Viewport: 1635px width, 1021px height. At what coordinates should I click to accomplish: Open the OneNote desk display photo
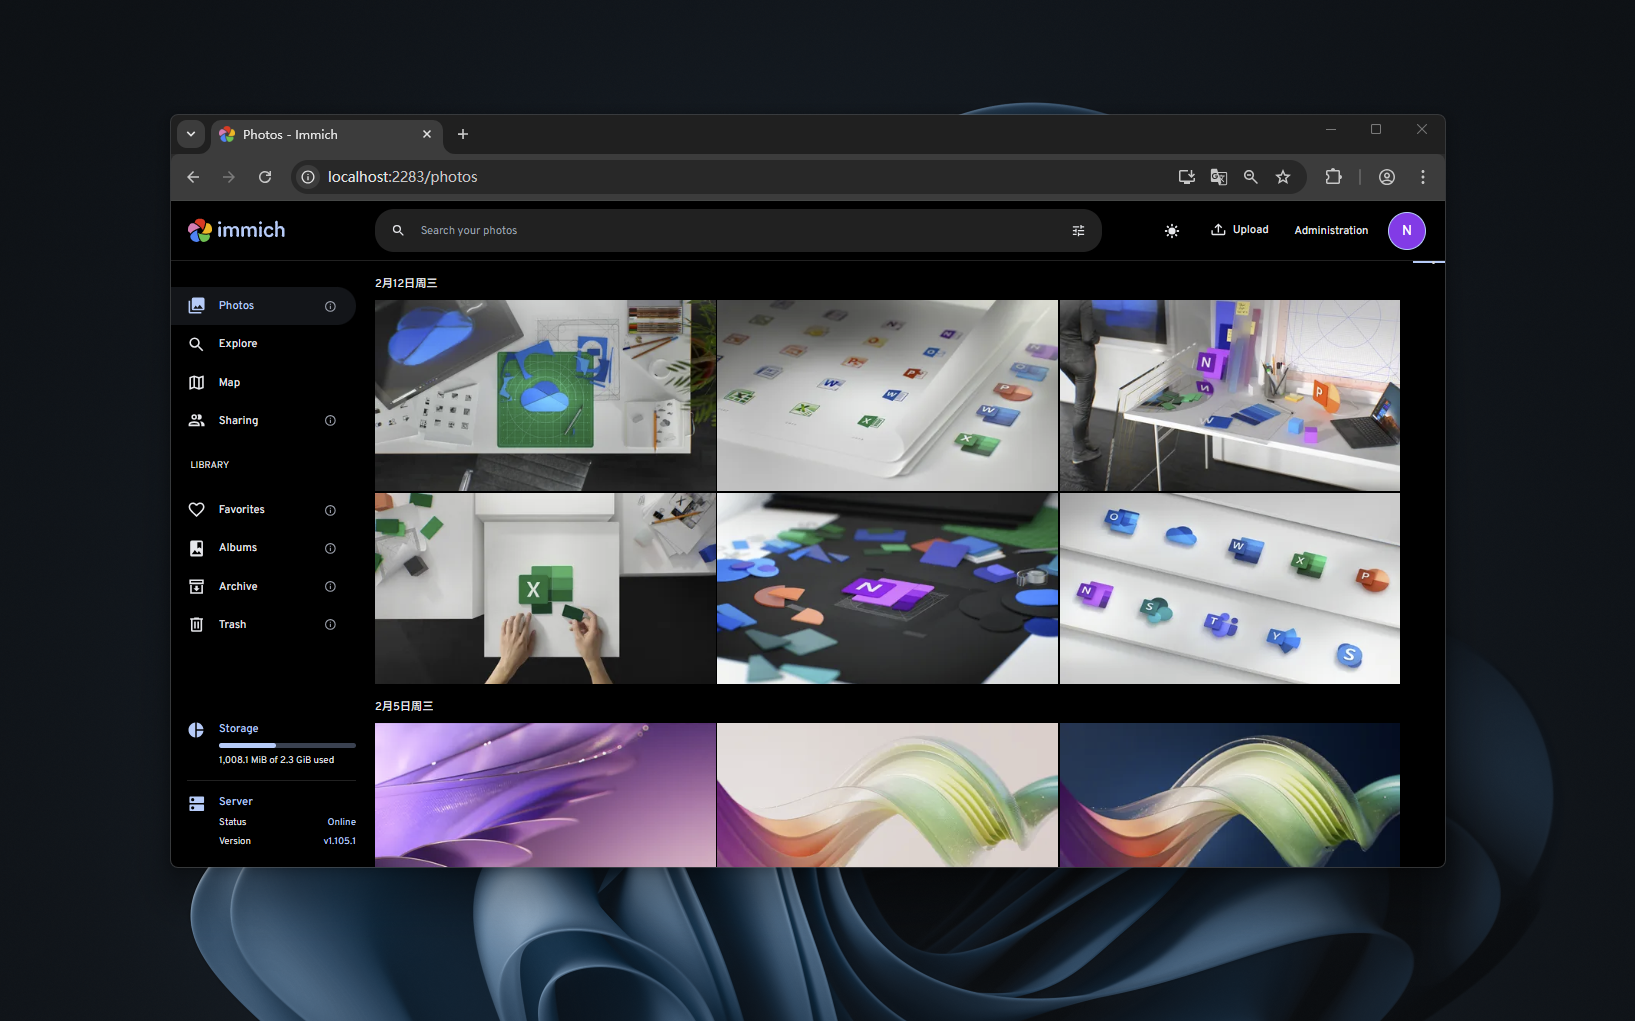[x=1229, y=395]
